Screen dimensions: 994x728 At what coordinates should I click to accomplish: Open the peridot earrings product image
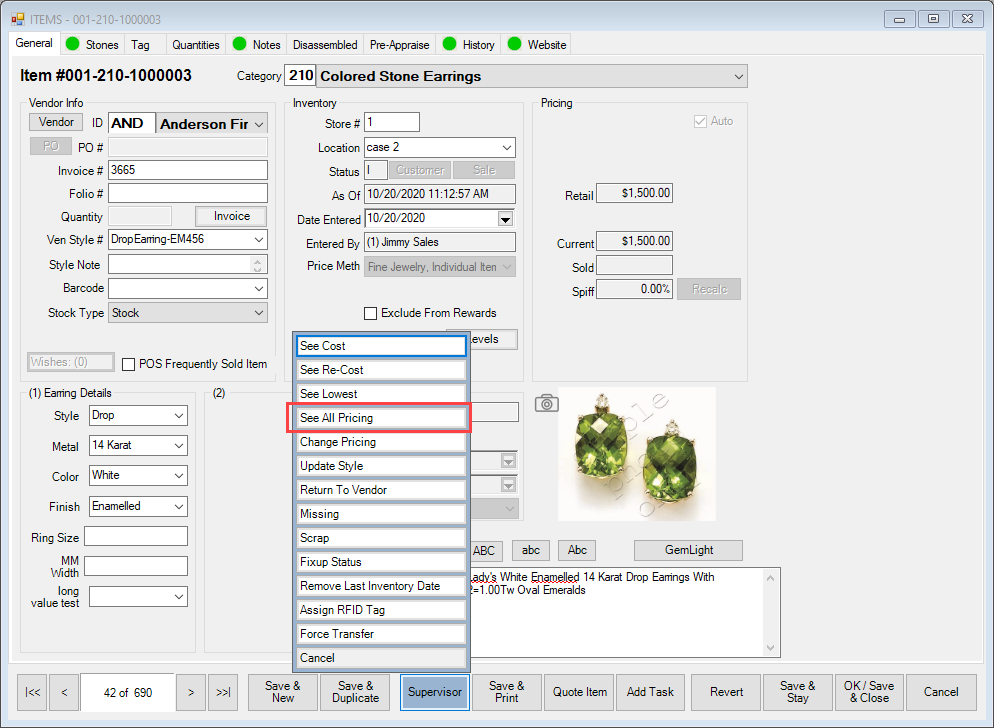[x=637, y=454]
